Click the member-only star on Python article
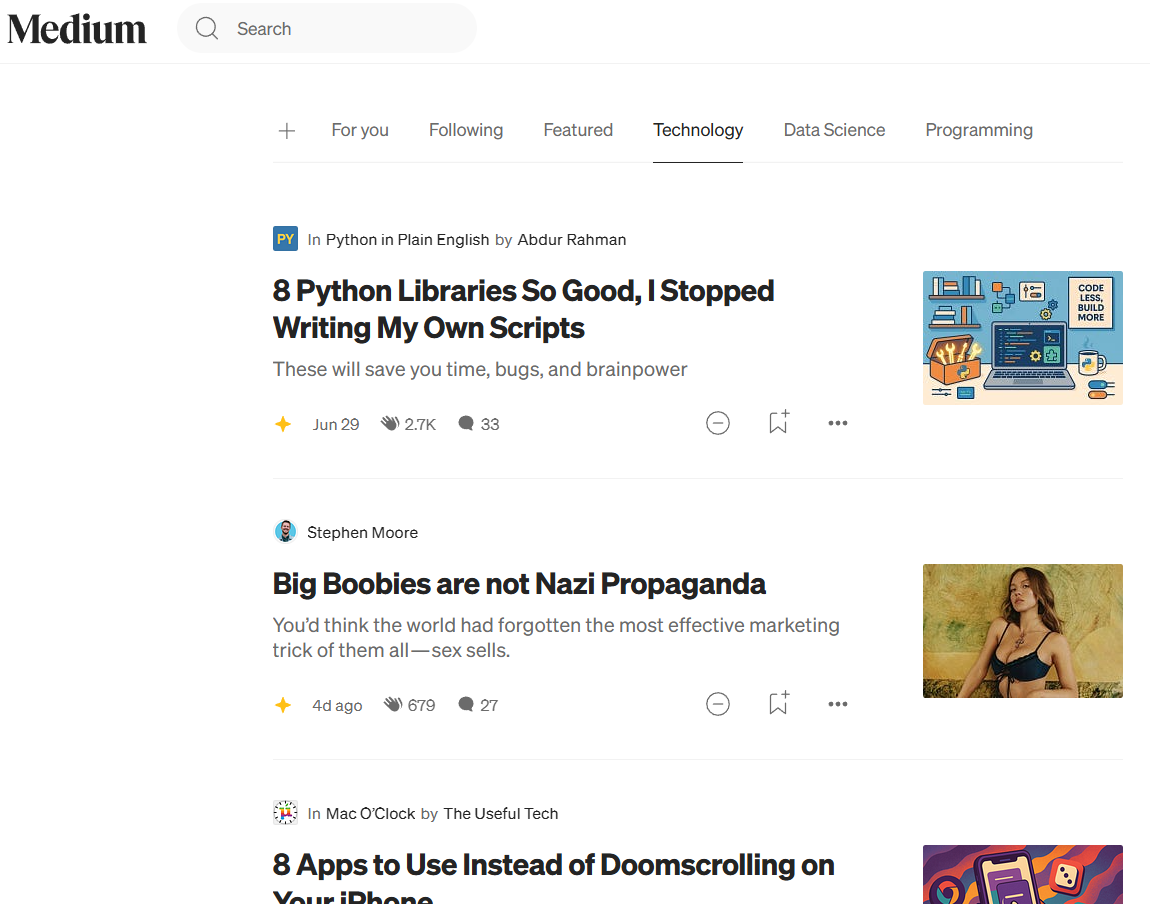The width and height of the screenshot is (1150, 904). click(x=282, y=424)
